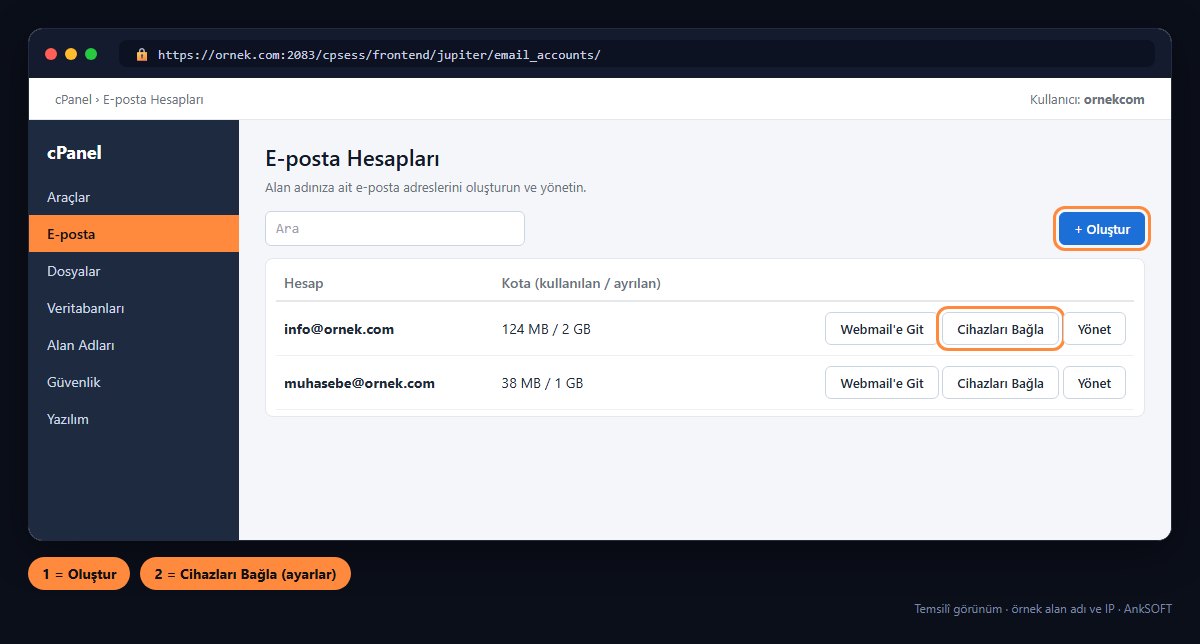This screenshot has width=1200, height=644.
Task: Click Cihazları Bağla for info@ornek.com
Action: pyautogui.click(x=1000, y=329)
